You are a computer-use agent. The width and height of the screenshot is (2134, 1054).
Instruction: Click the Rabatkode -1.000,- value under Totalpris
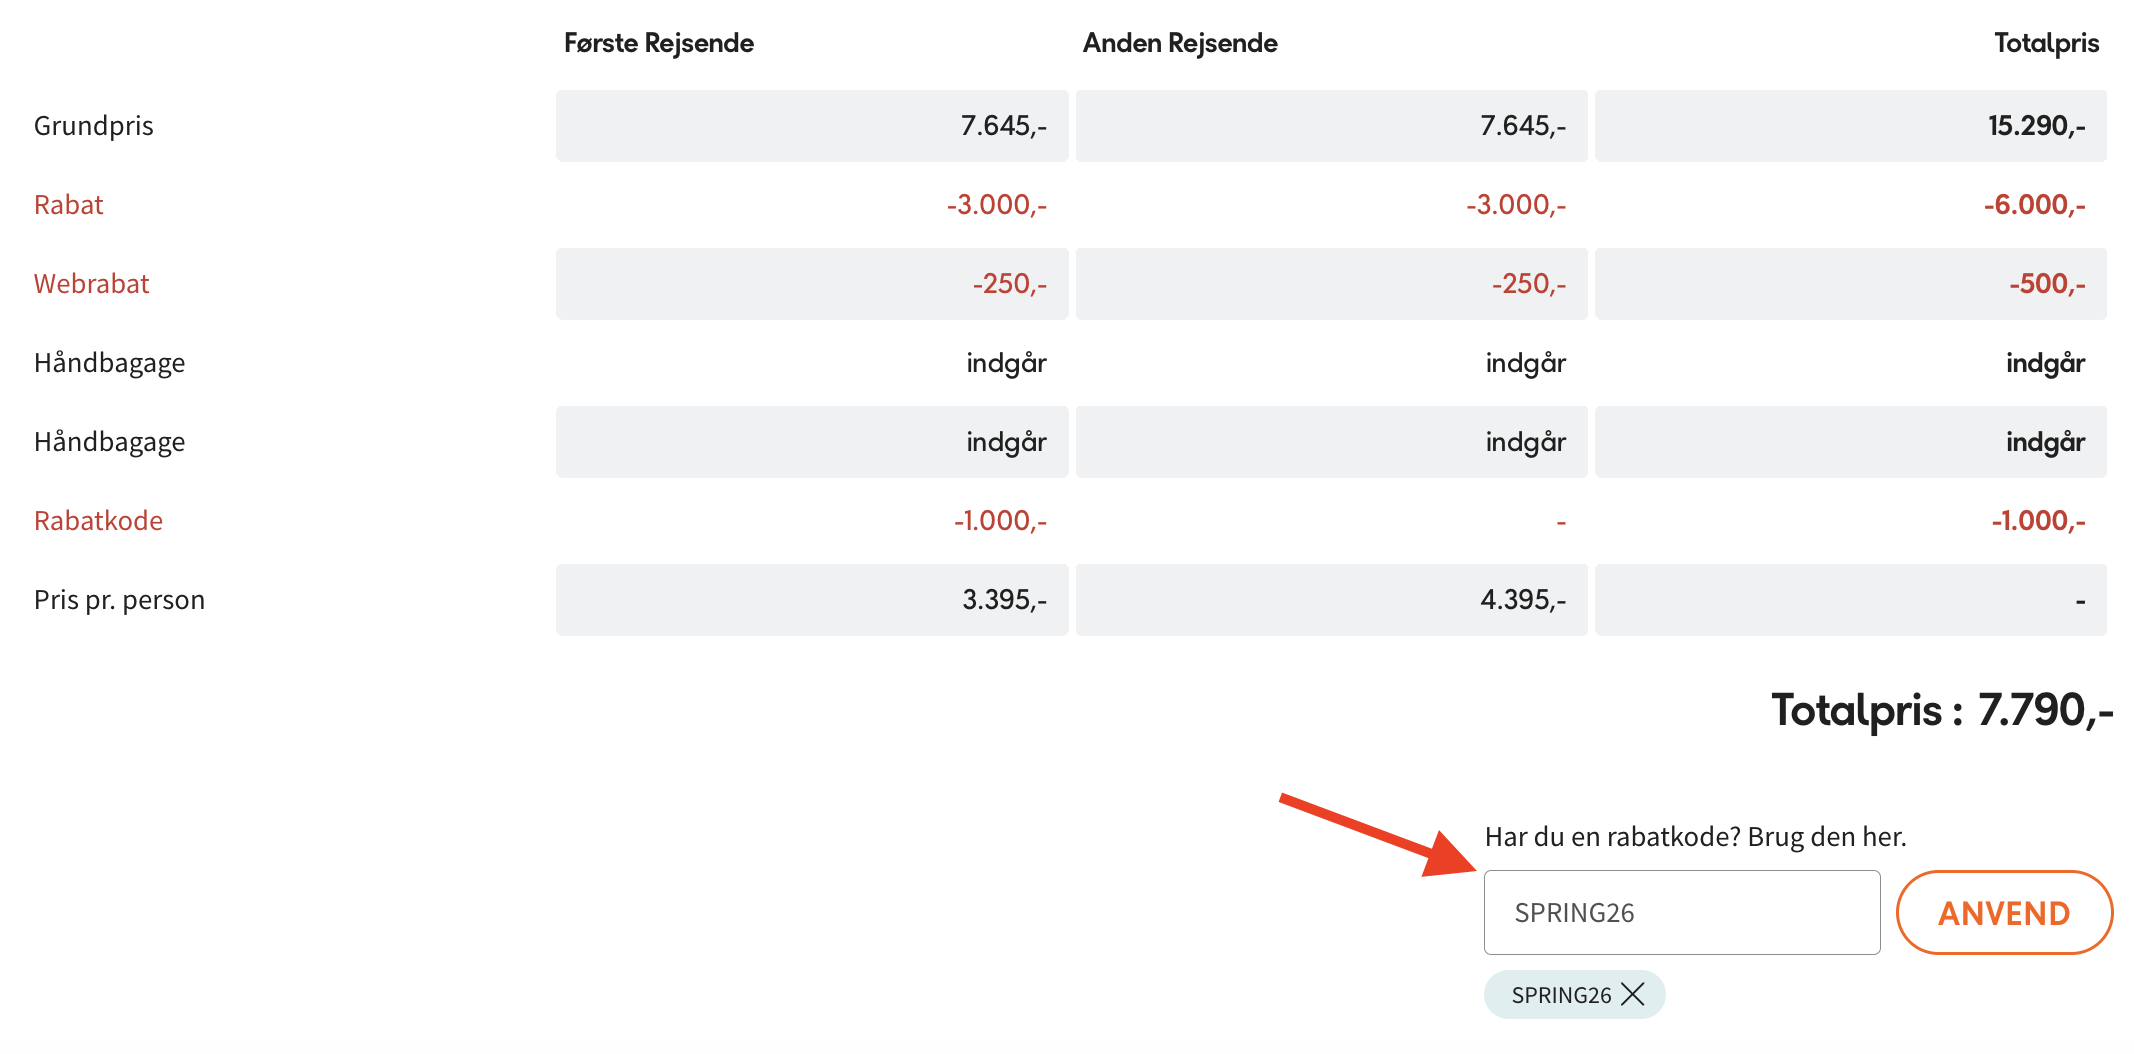point(2037,521)
